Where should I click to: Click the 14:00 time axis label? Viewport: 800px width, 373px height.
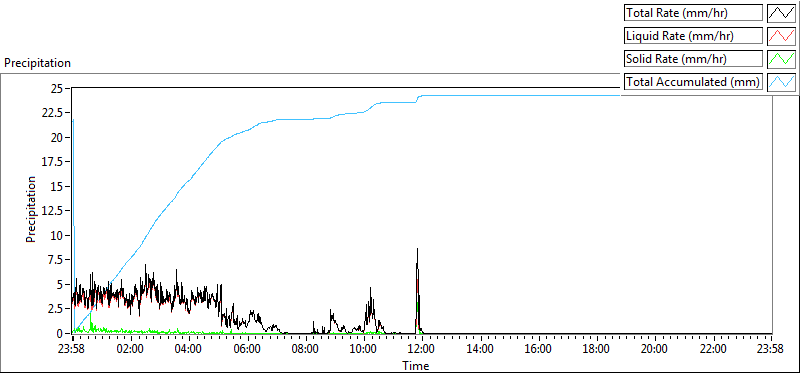pyautogui.click(x=481, y=350)
